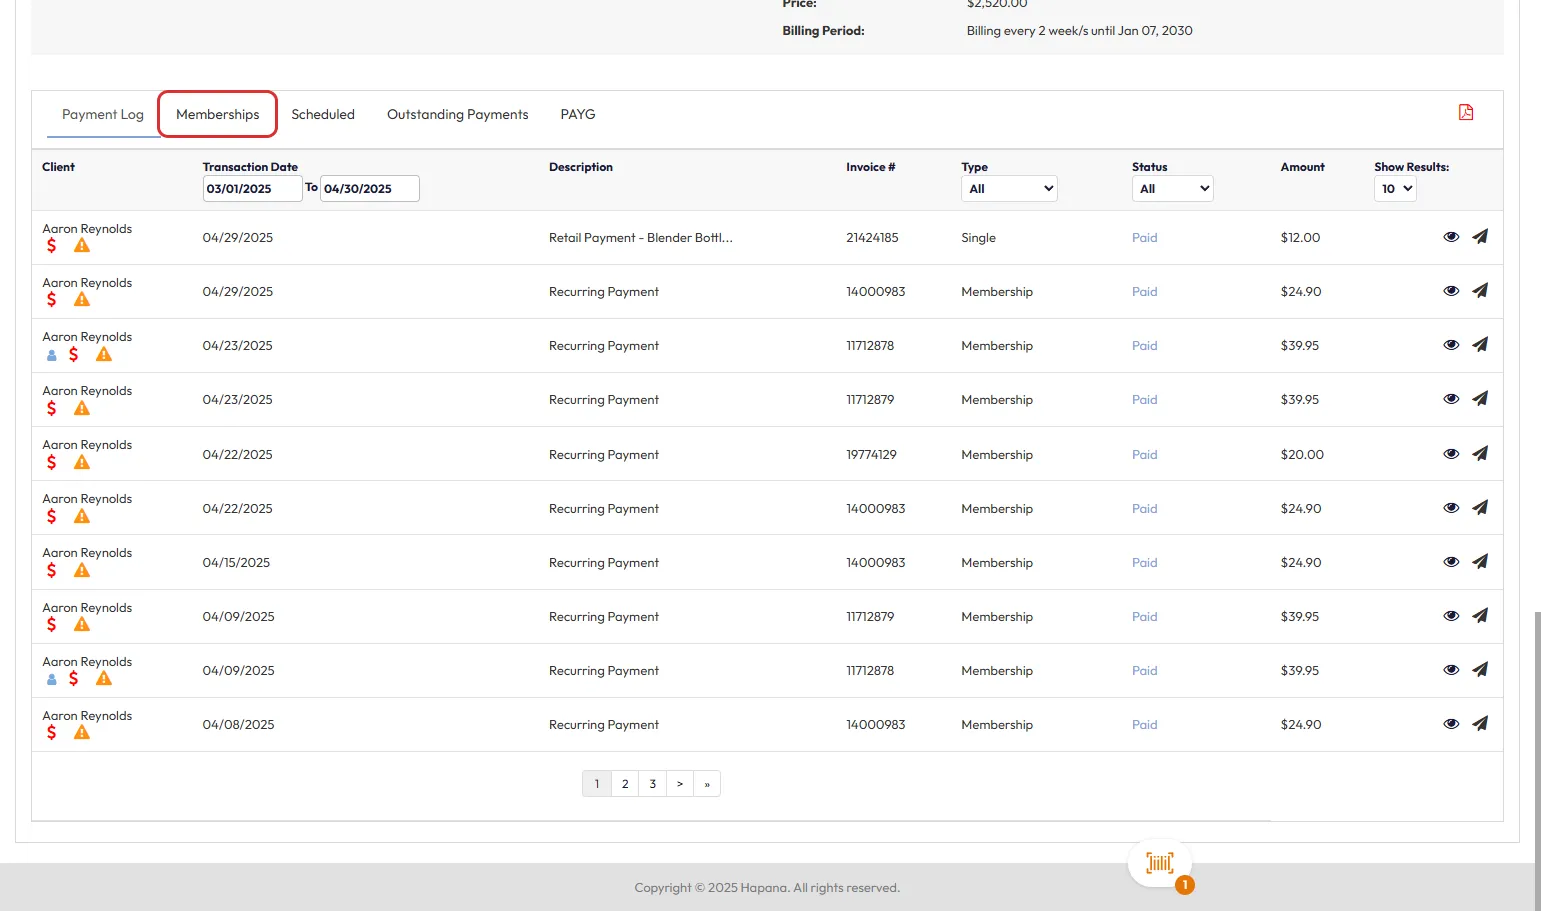Click eye icon for 04/15/2025 payment
This screenshot has width=1541, height=911.
[1451, 562]
